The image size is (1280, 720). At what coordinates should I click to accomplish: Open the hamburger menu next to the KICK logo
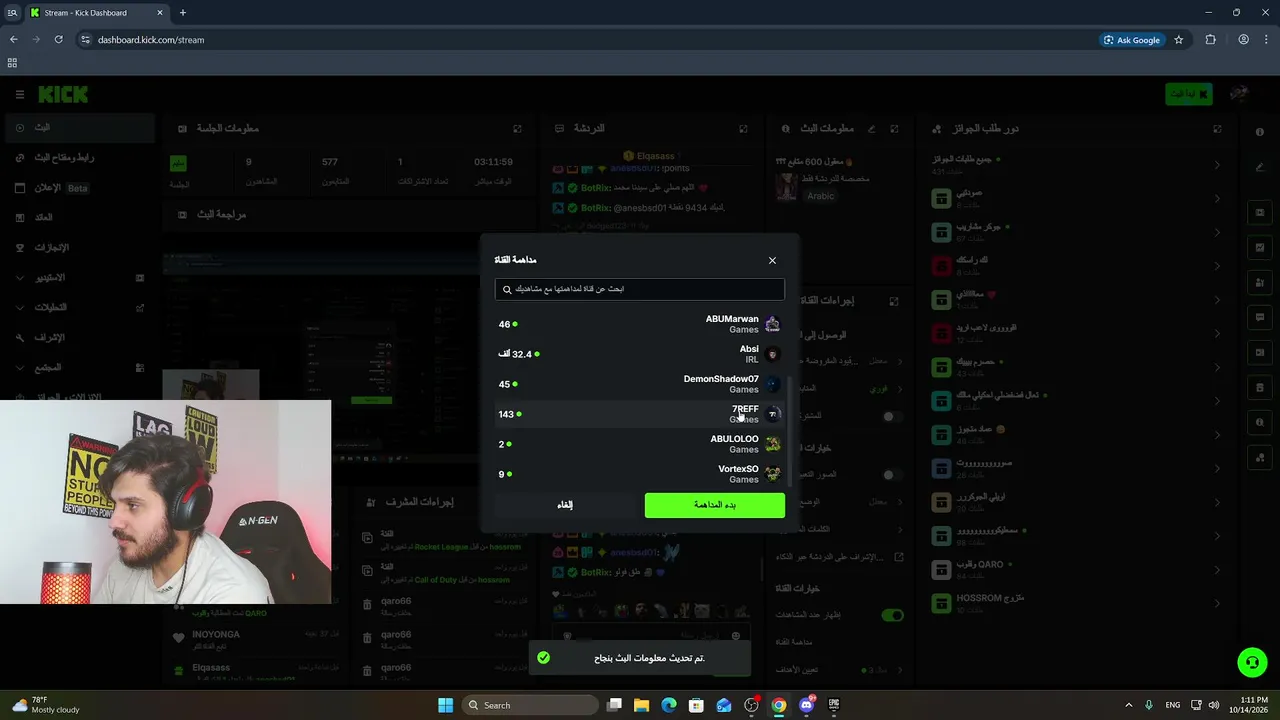pyautogui.click(x=19, y=94)
